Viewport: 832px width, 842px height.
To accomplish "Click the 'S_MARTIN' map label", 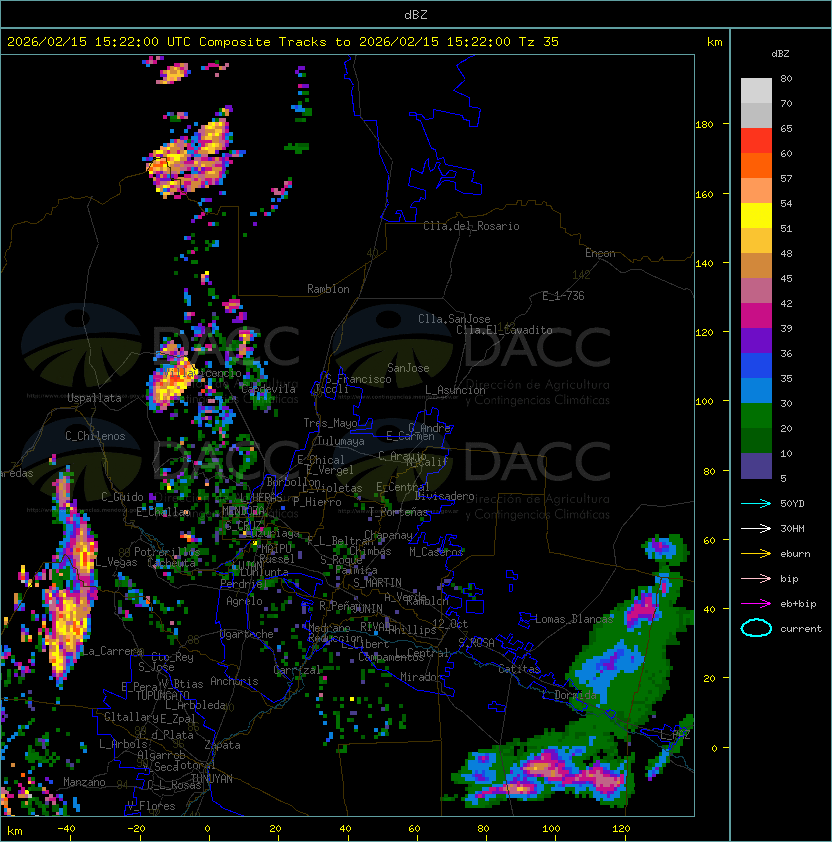I will [x=377, y=583].
